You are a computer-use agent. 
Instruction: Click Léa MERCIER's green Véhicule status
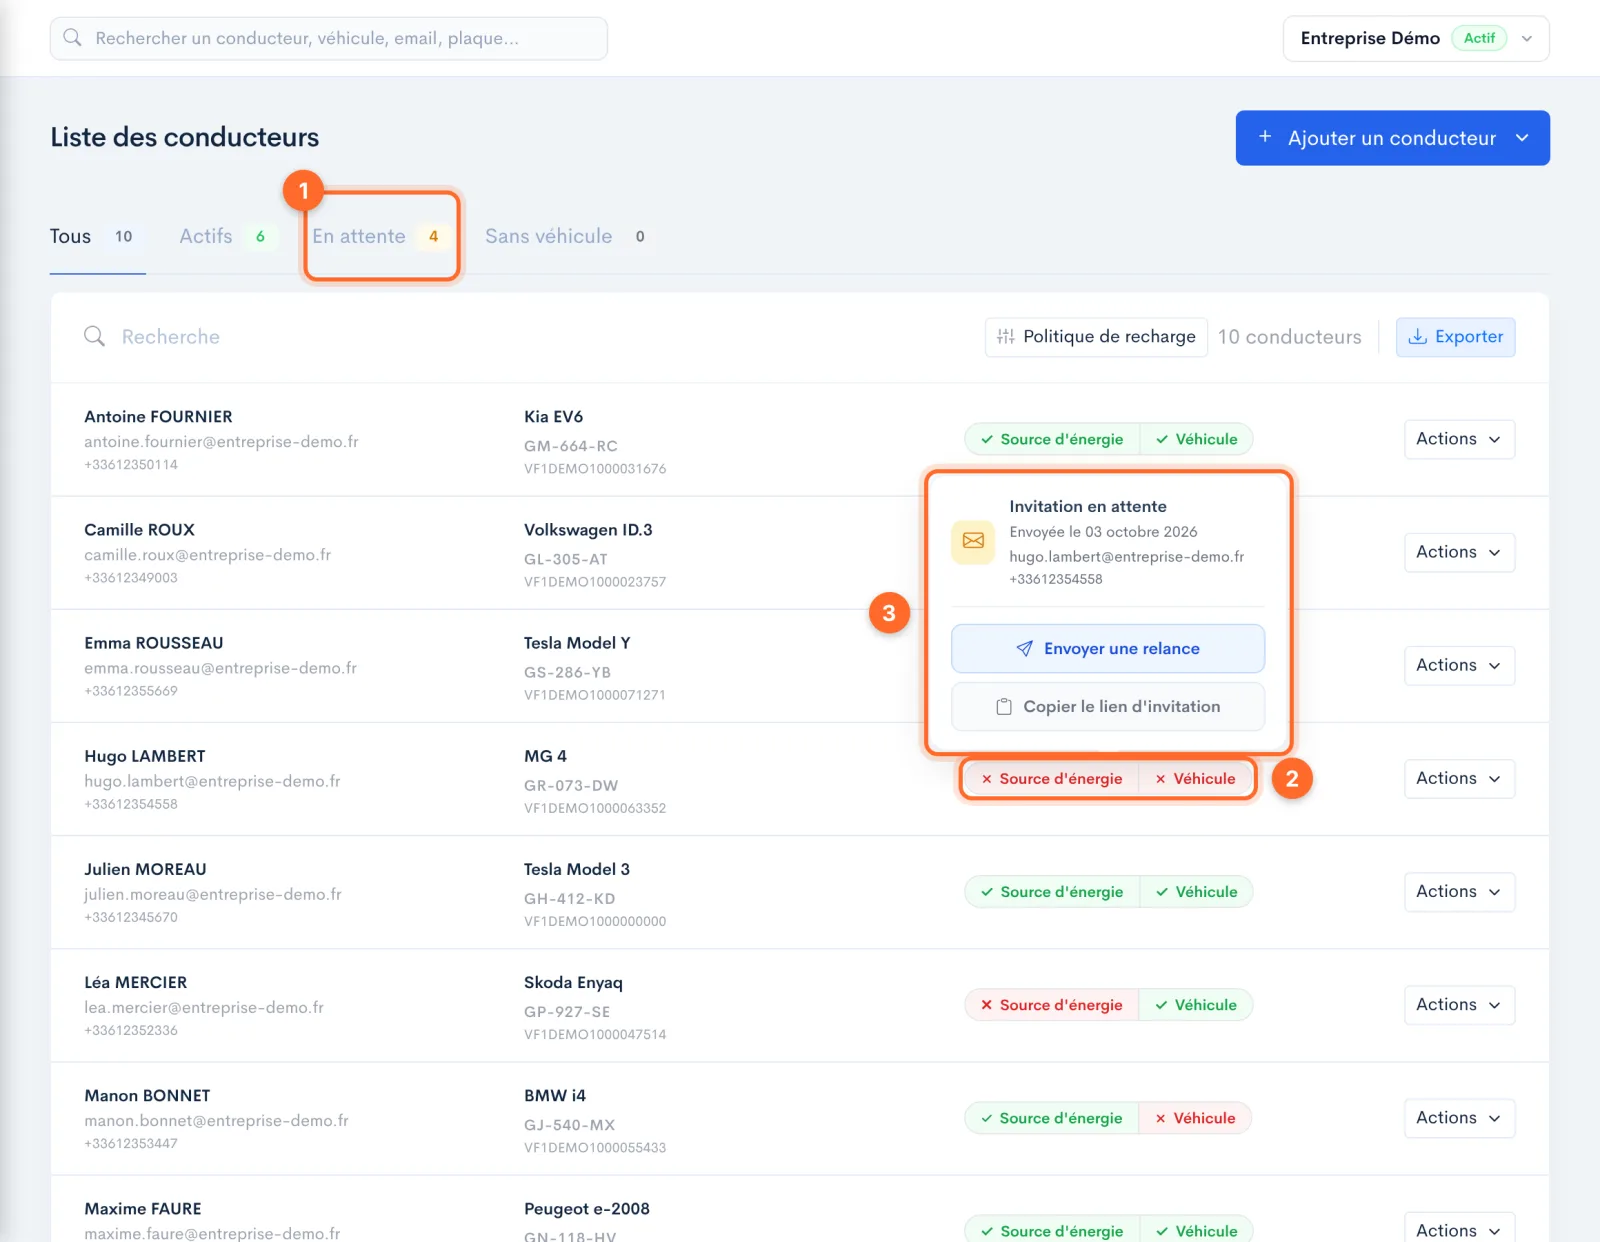click(1196, 1005)
